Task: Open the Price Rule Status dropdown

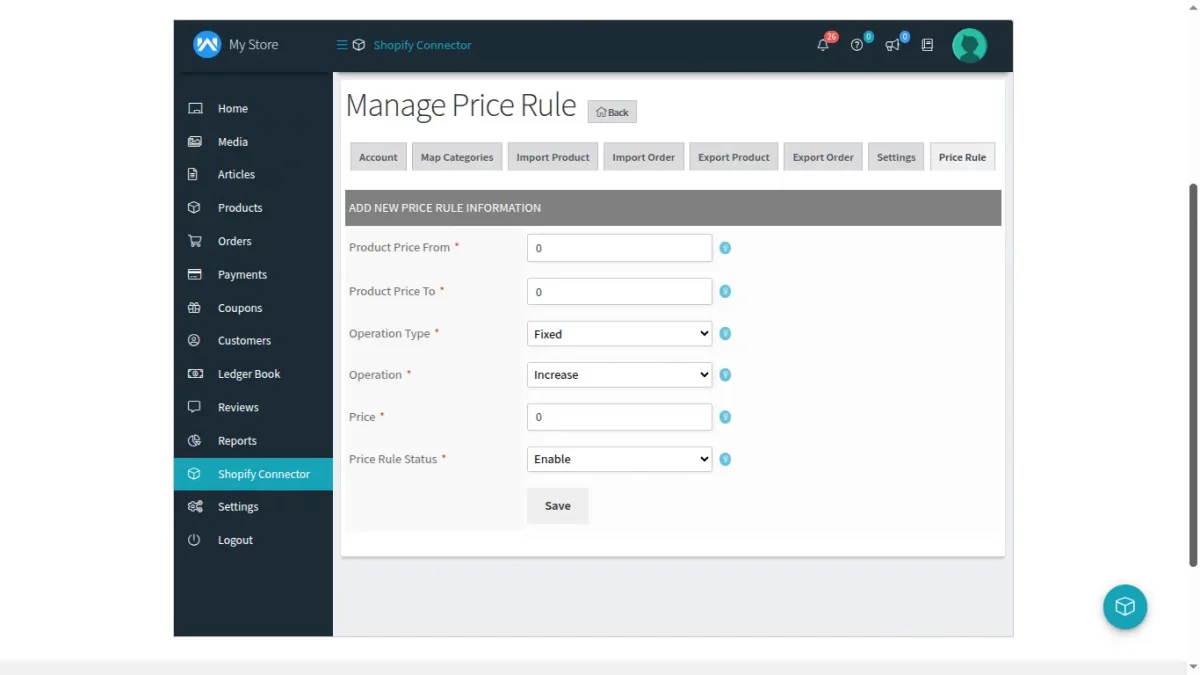Action: point(618,458)
